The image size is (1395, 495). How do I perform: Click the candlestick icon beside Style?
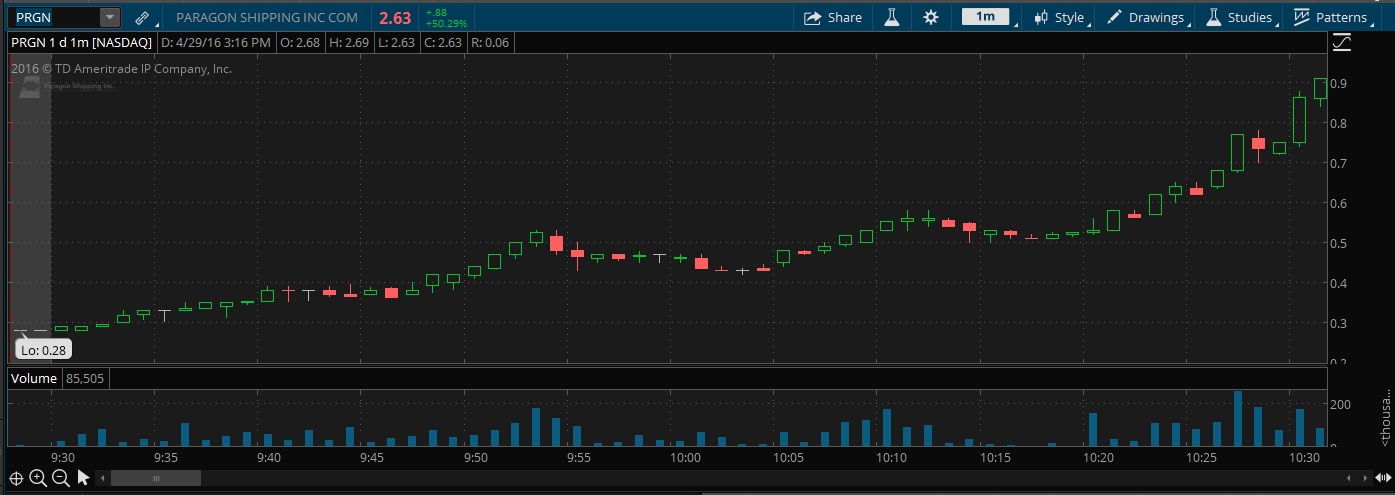point(1041,17)
